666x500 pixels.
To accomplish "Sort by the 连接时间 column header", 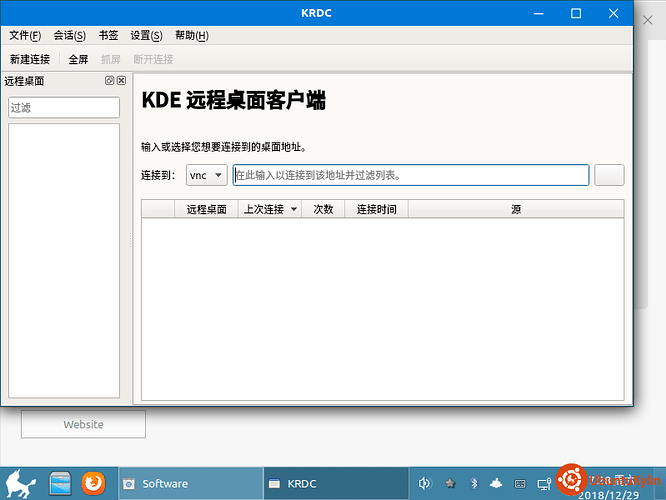I will pyautogui.click(x=376, y=209).
